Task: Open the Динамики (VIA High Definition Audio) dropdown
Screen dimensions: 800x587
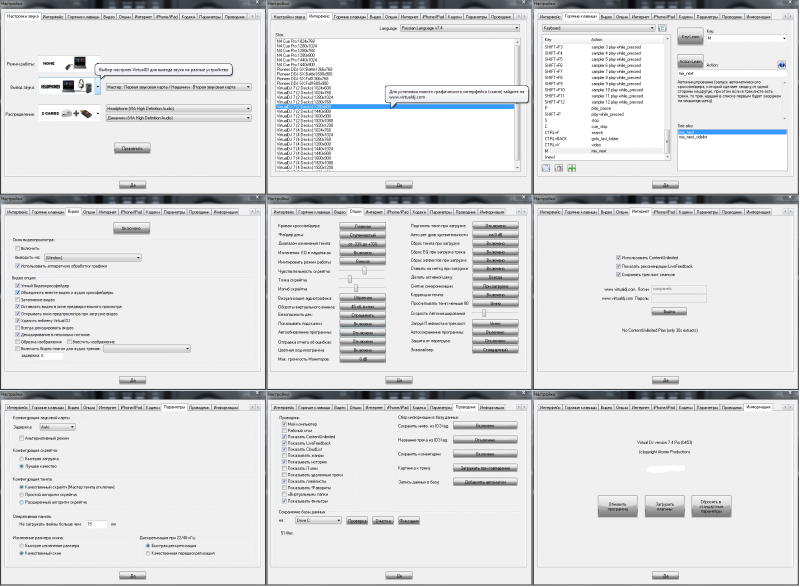Action: pyautogui.click(x=179, y=118)
